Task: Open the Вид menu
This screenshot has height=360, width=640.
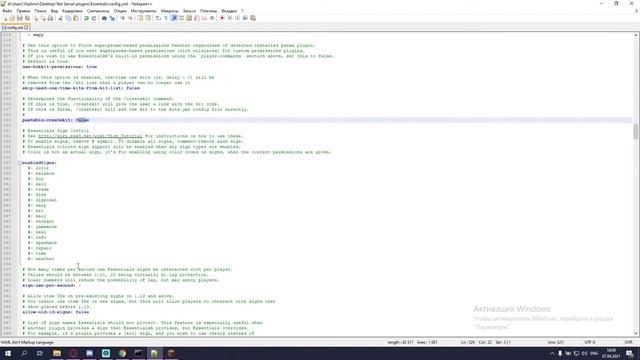Action: [54, 11]
